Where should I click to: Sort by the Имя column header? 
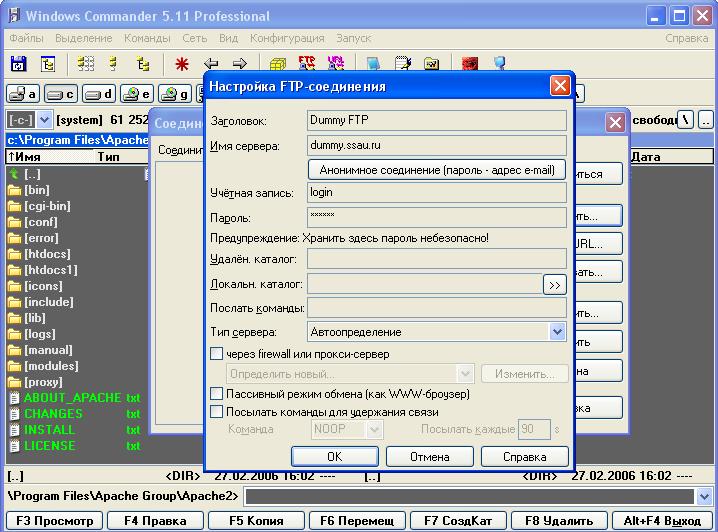(50, 157)
